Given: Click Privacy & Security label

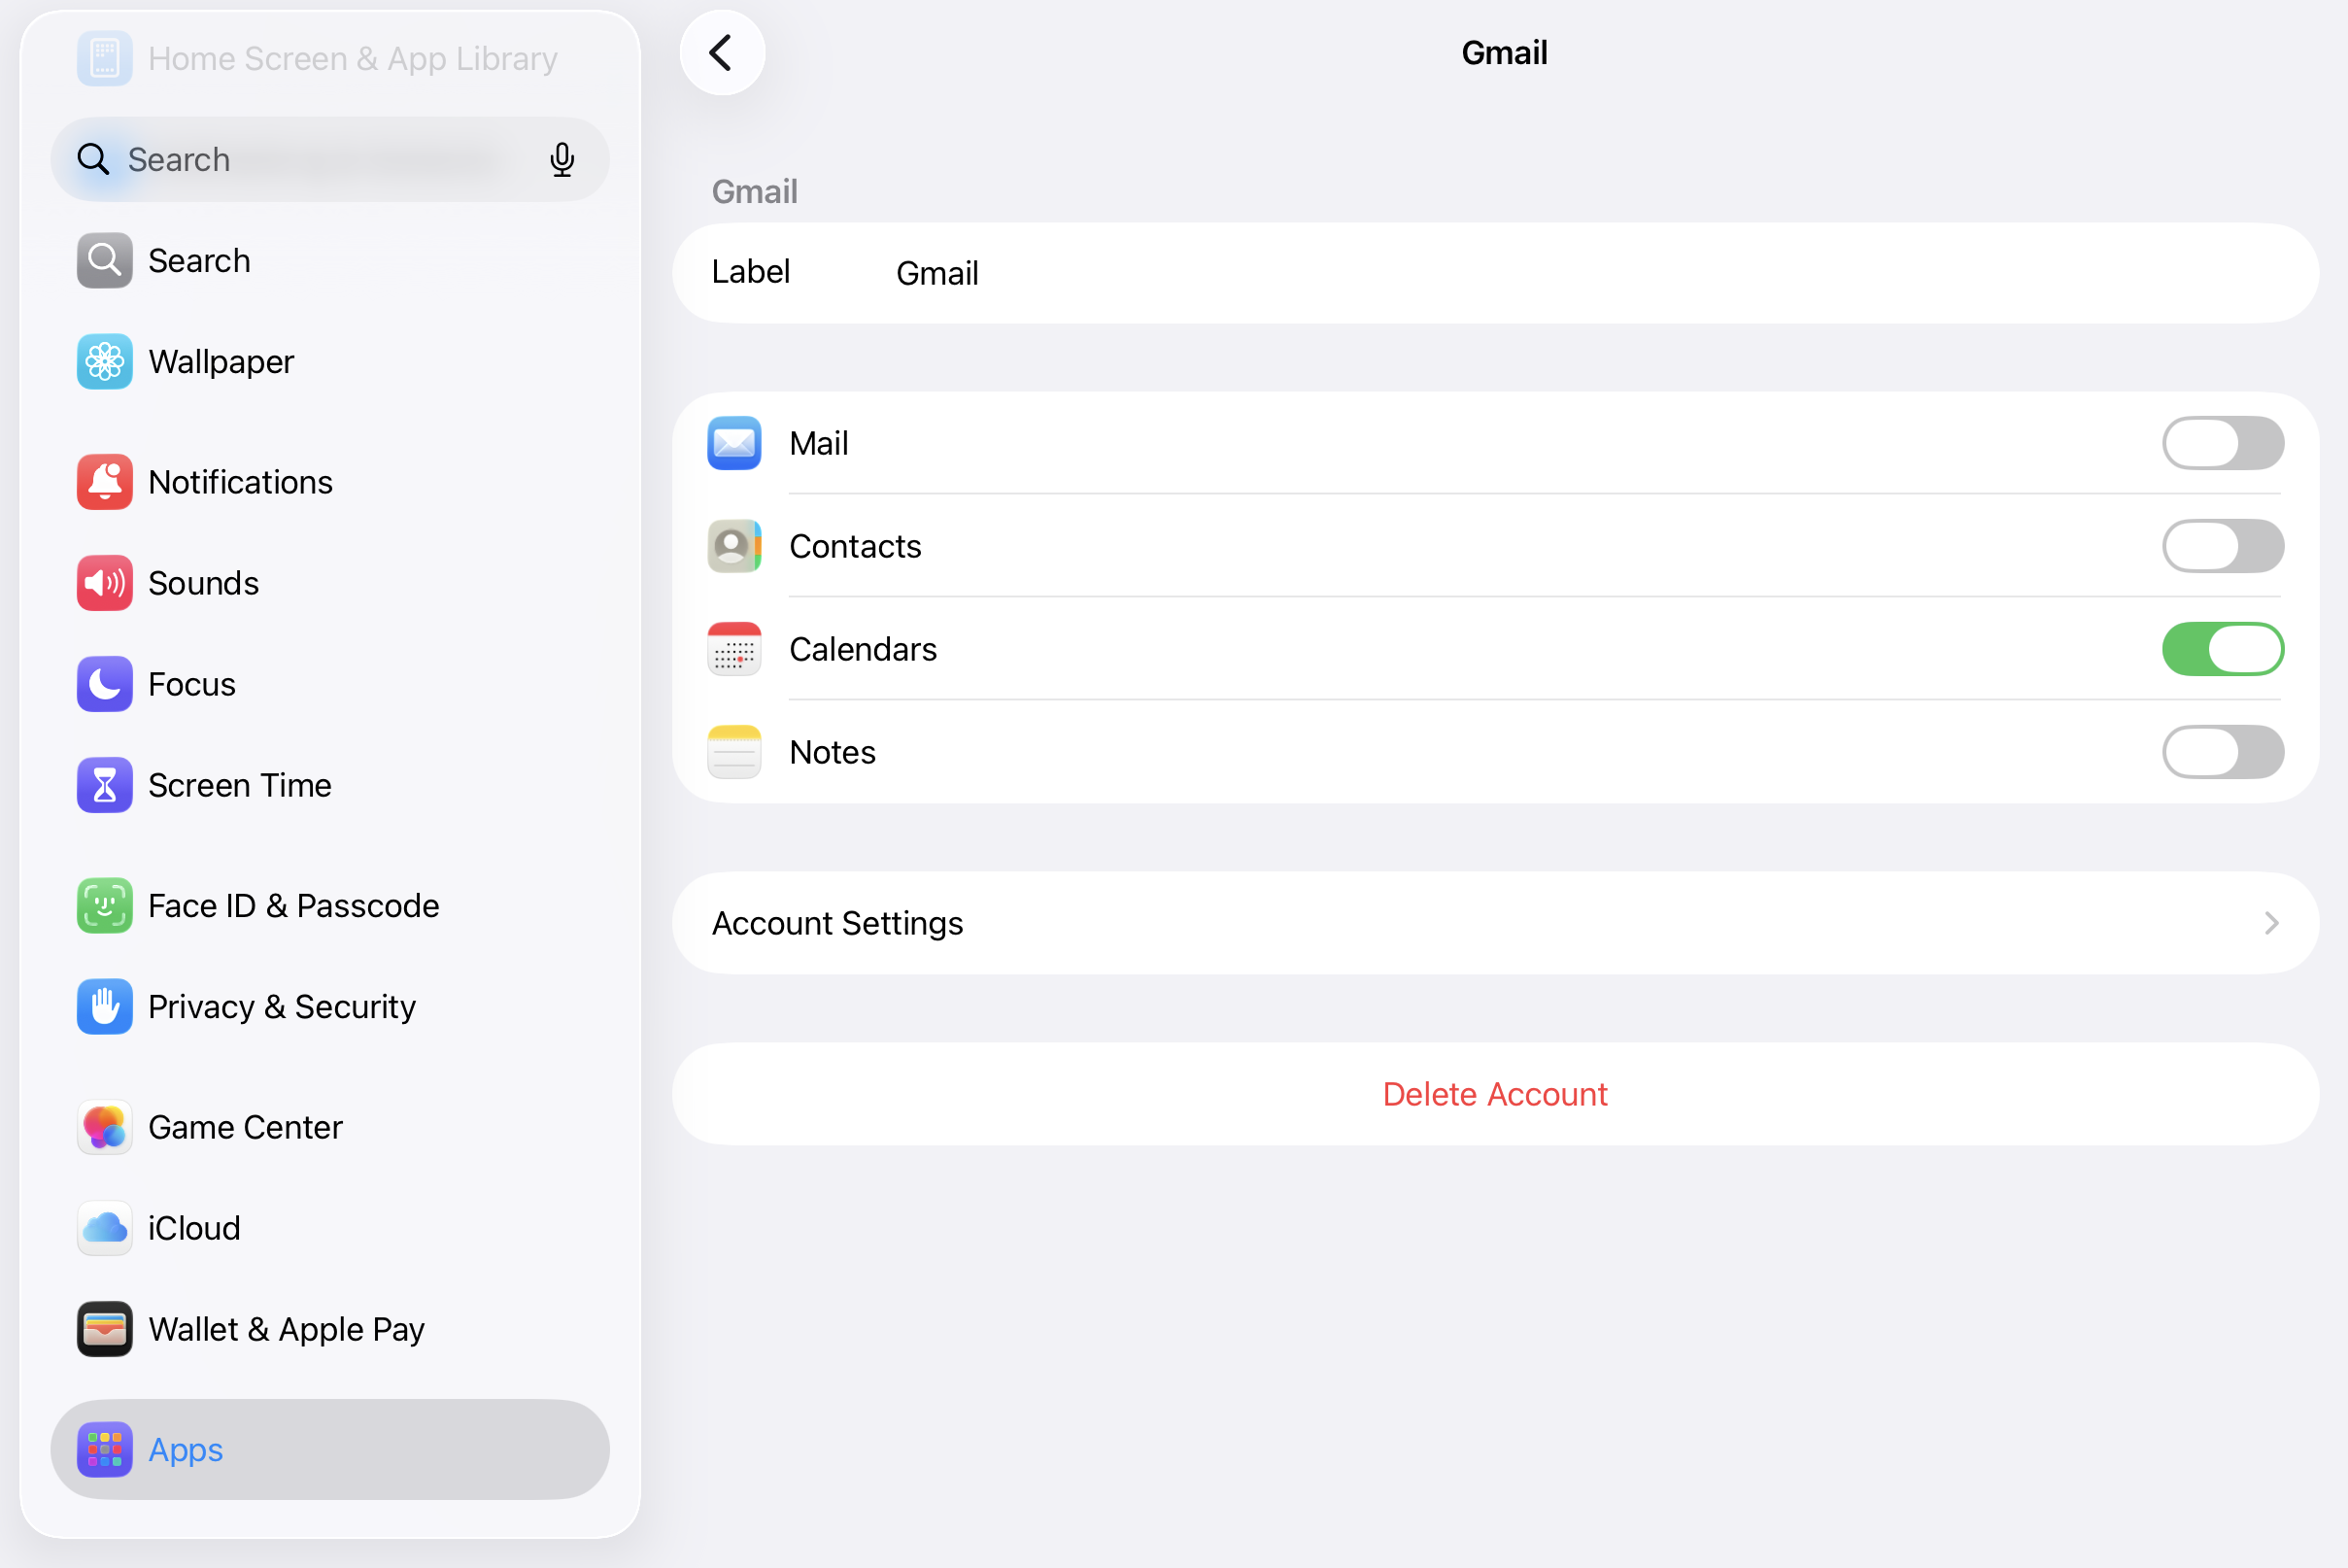Looking at the screenshot, I should point(282,1008).
